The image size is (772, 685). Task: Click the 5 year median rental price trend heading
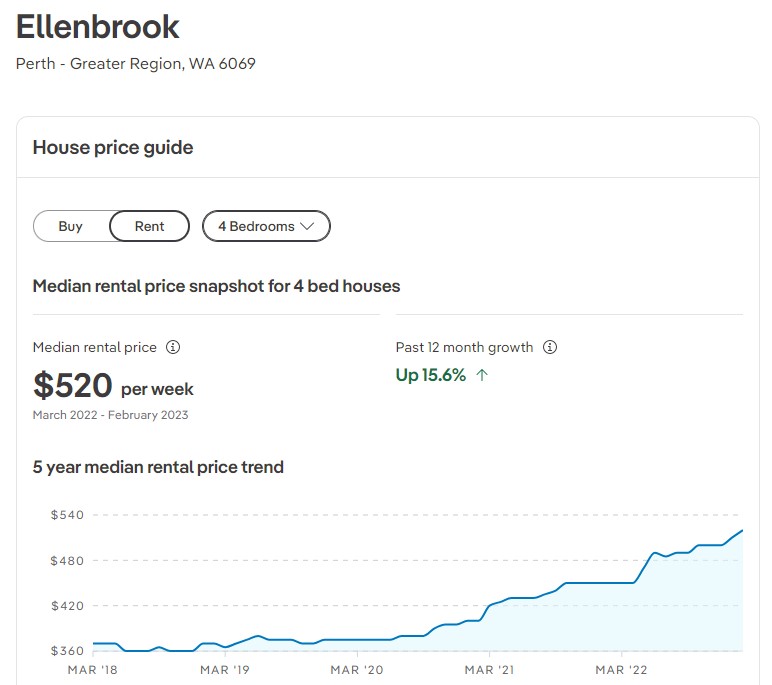(158, 467)
